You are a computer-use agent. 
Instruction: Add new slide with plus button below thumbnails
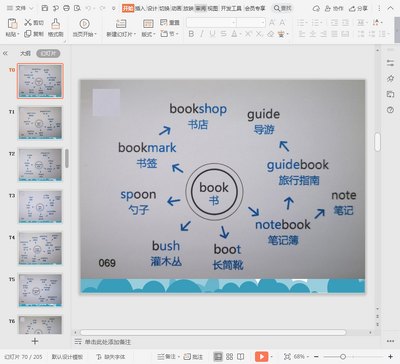click(x=35, y=341)
